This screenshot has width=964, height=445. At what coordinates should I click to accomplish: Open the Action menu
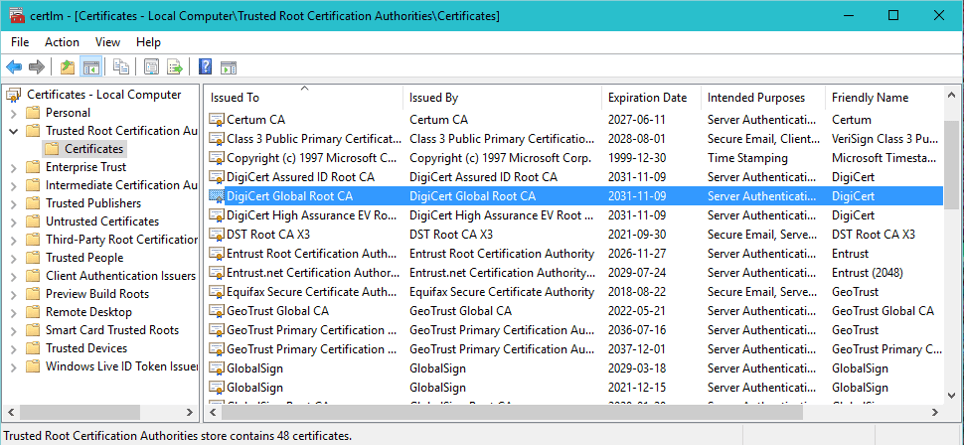pos(62,42)
